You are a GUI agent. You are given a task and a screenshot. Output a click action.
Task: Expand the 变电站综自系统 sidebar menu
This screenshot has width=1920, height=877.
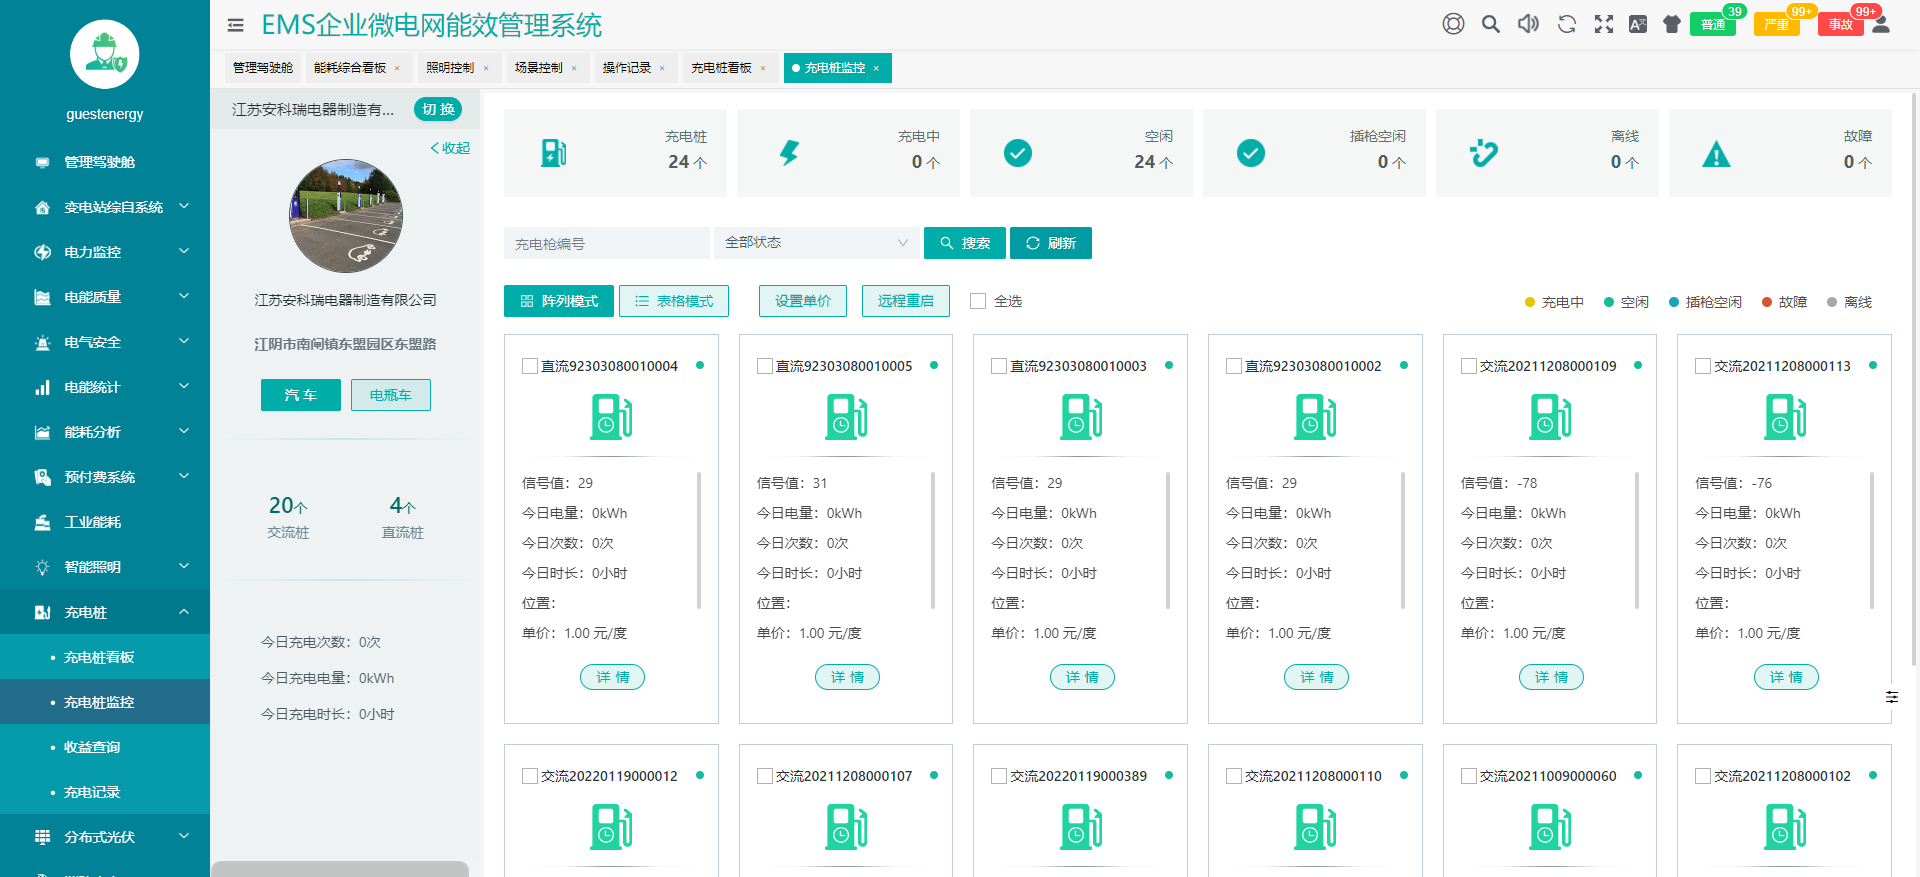(x=105, y=207)
